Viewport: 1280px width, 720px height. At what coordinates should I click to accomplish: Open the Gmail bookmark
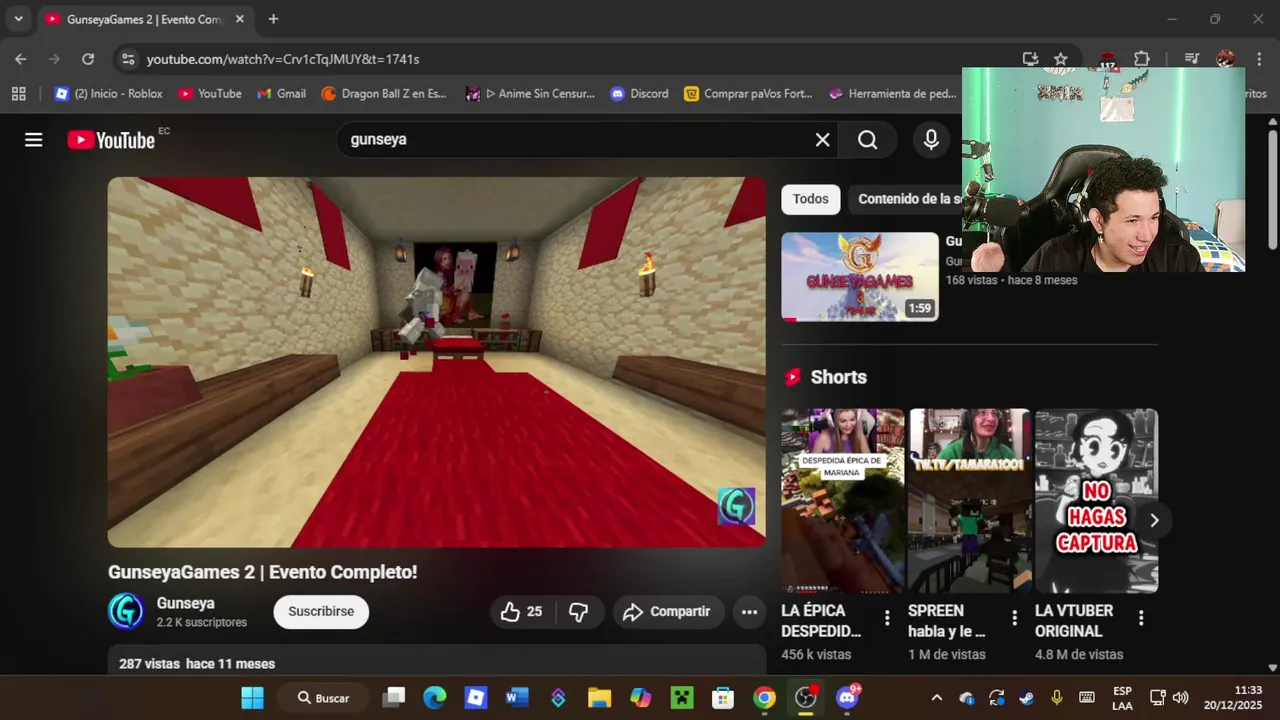click(x=281, y=94)
